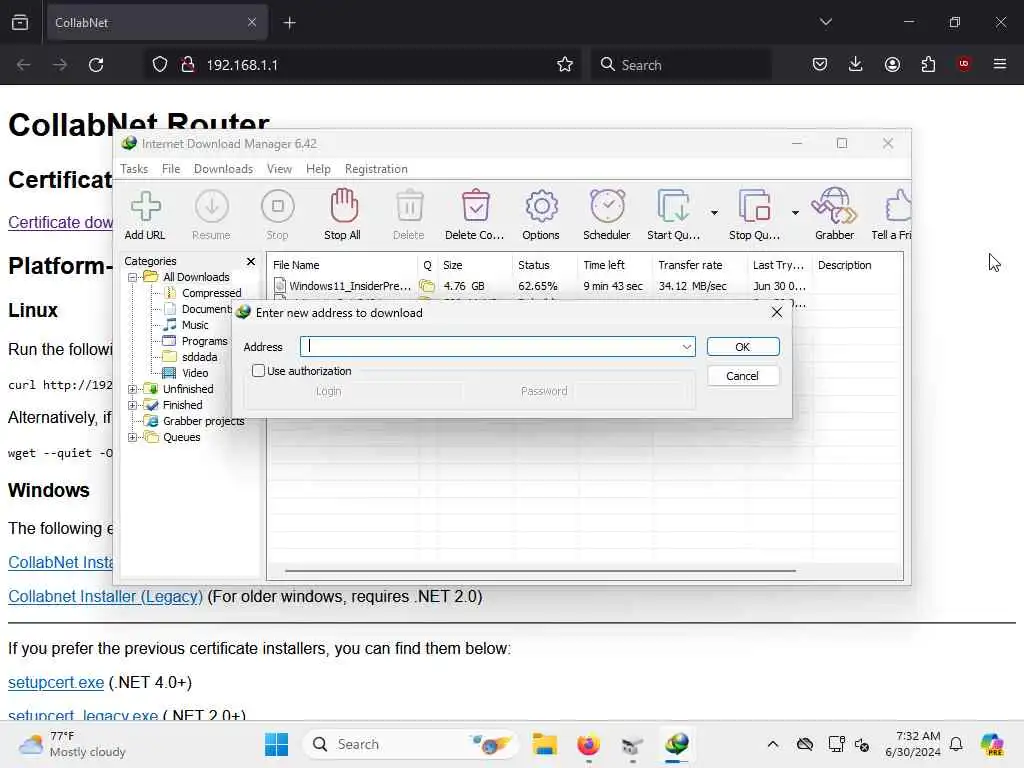
Task: Open IDM Options gear icon
Action: pos(541,206)
